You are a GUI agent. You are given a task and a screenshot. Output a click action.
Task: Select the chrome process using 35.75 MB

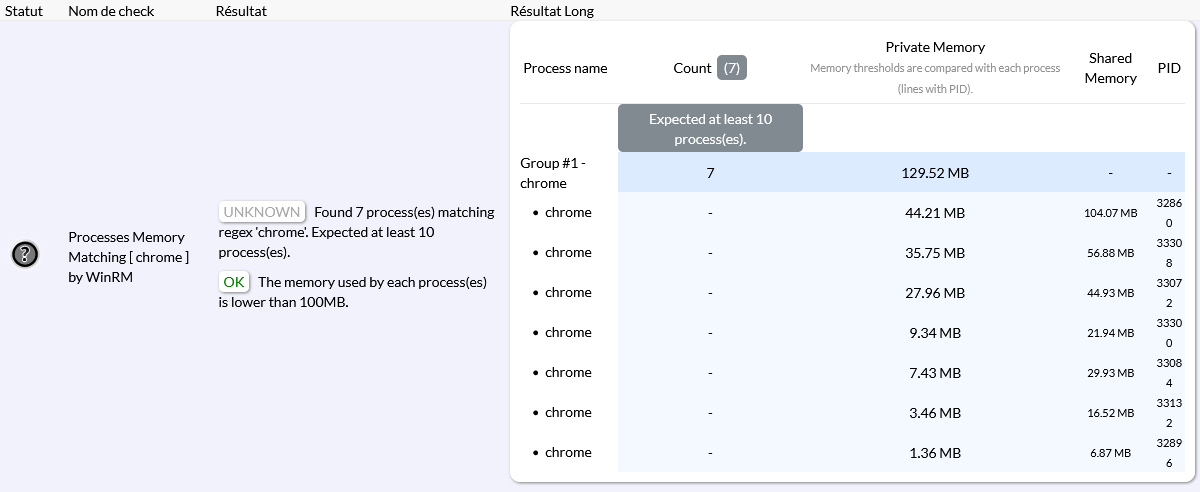(x=568, y=252)
